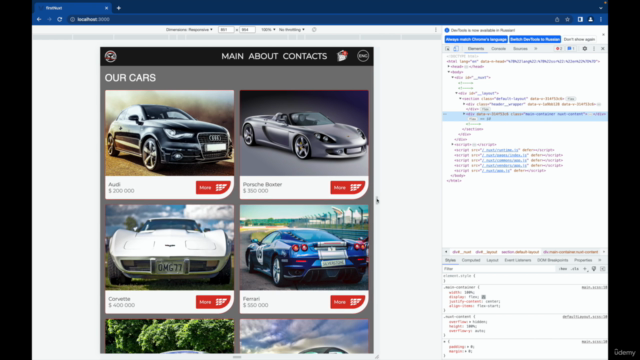Open the Layout tab in the Styles pane
The width and height of the screenshot is (640, 360).
[492, 260]
